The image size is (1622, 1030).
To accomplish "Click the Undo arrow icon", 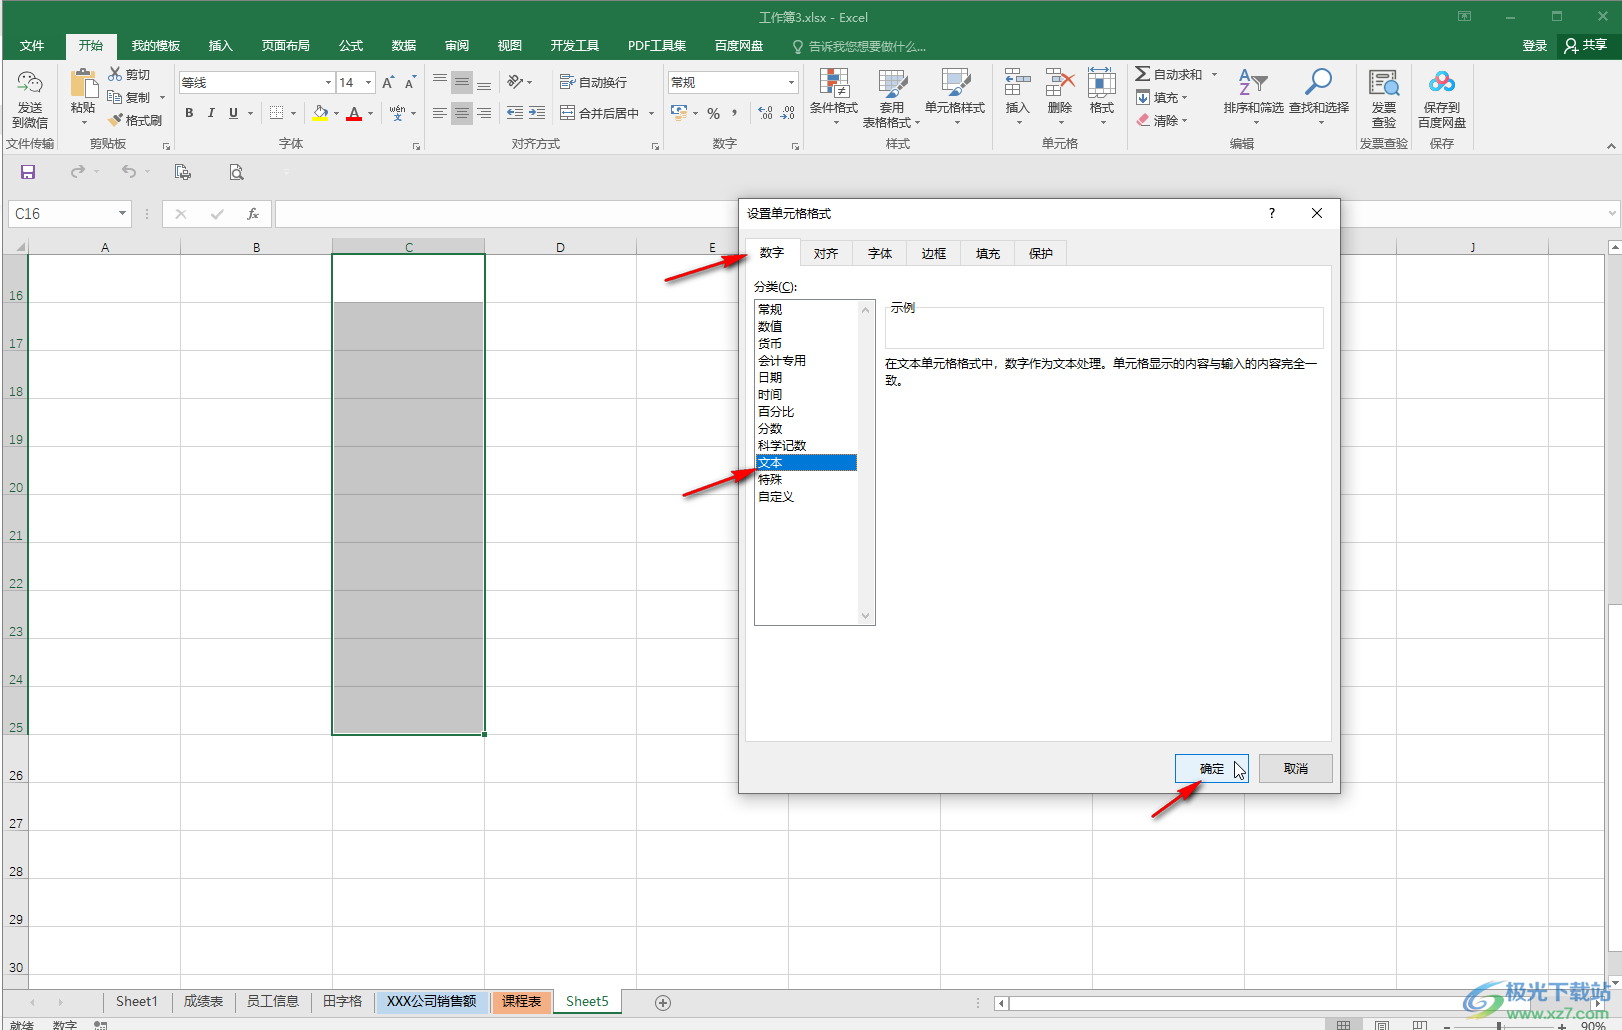I will click(x=129, y=172).
